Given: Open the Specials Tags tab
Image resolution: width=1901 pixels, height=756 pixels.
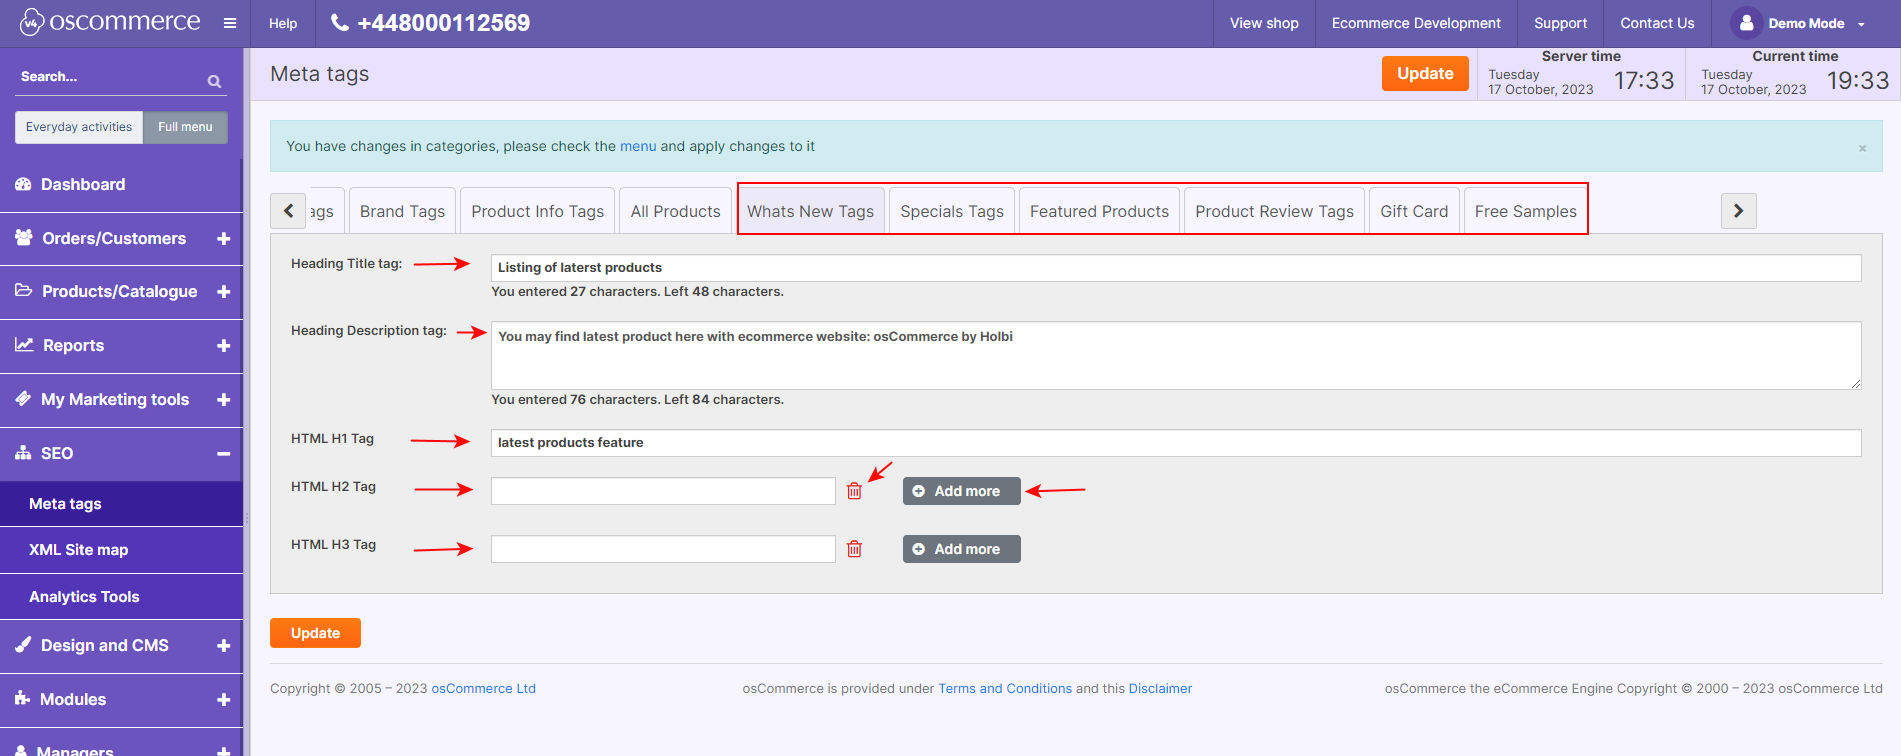Looking at the screenshot, I should (x=952, y=211).
